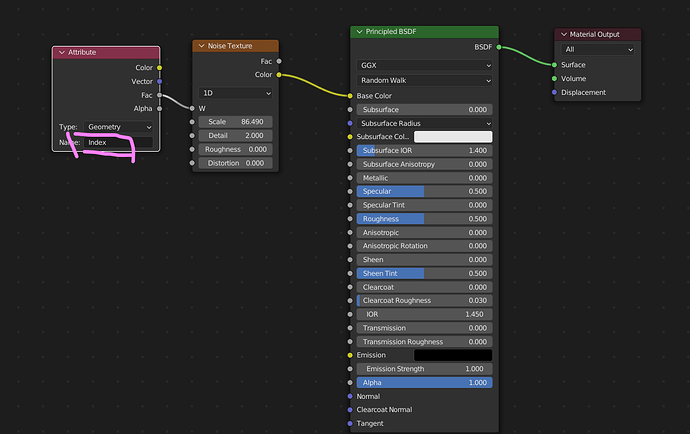Viewport: 690px width, 434px height.
Task: Click the Subsurface Color input socket
Action: (350, 137)
